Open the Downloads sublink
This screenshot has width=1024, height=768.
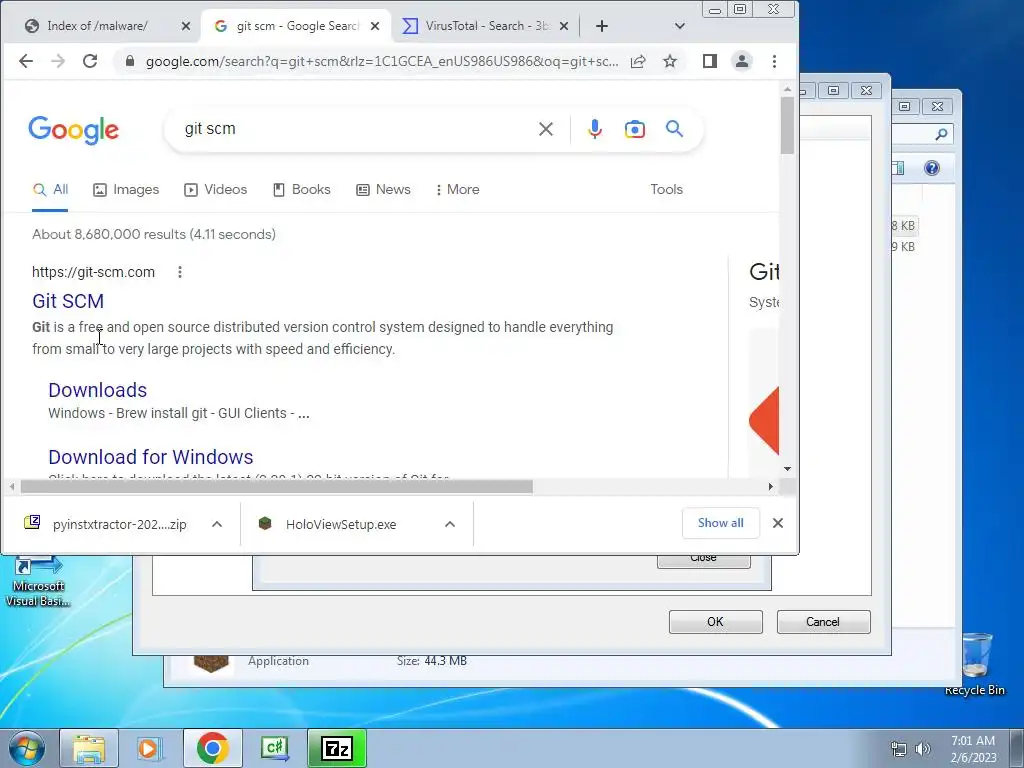point(97,390)
